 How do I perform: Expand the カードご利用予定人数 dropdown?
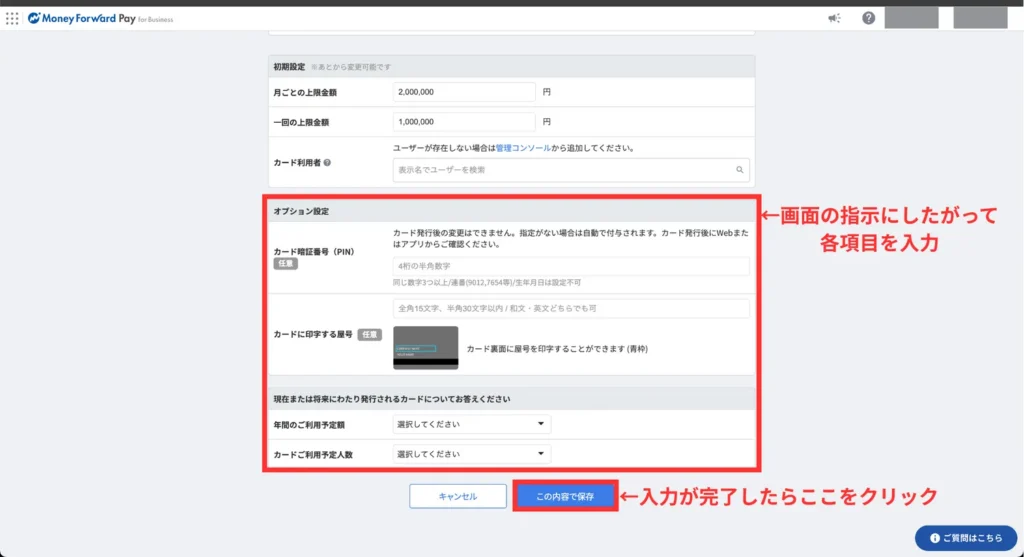(471, 454)
